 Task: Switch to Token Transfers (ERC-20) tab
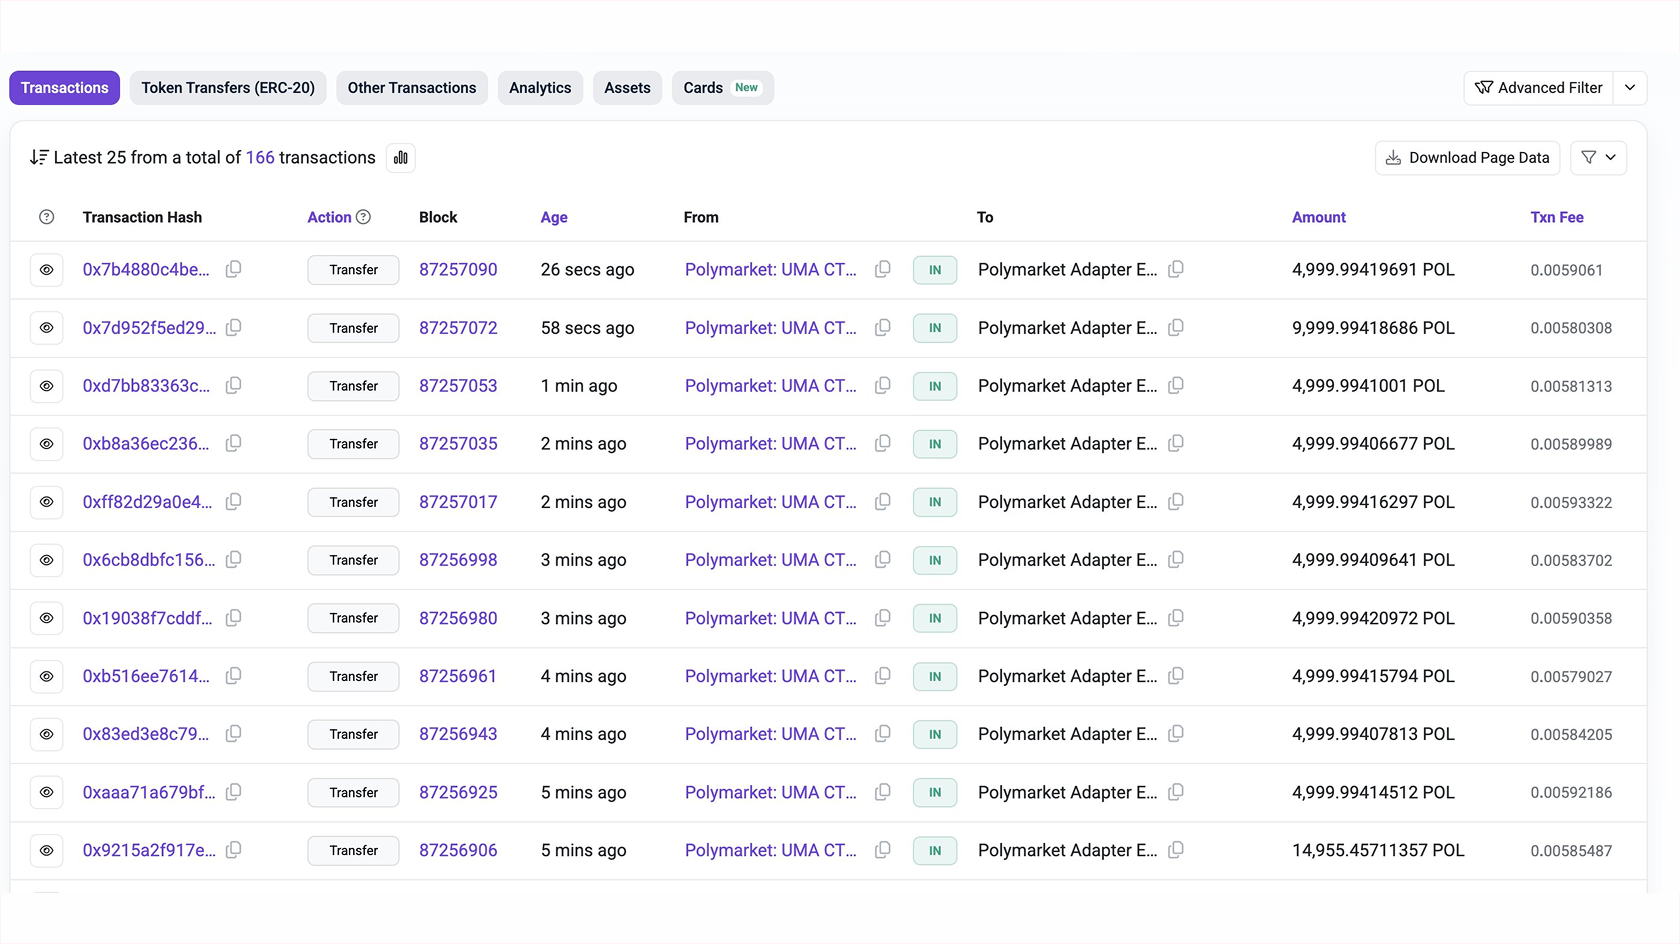tap(228, 88)
